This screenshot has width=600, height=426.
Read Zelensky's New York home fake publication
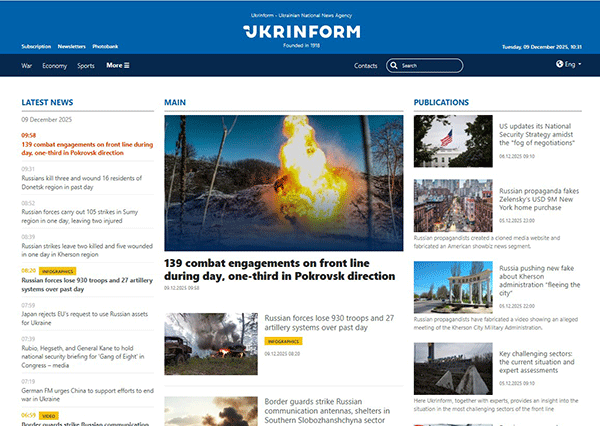click(x=539, y=199)
